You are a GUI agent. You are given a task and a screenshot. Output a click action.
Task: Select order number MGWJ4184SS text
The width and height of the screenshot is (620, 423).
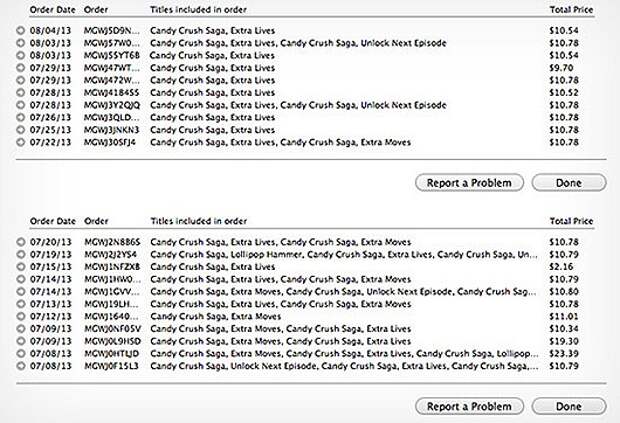(x=112, y=93)
